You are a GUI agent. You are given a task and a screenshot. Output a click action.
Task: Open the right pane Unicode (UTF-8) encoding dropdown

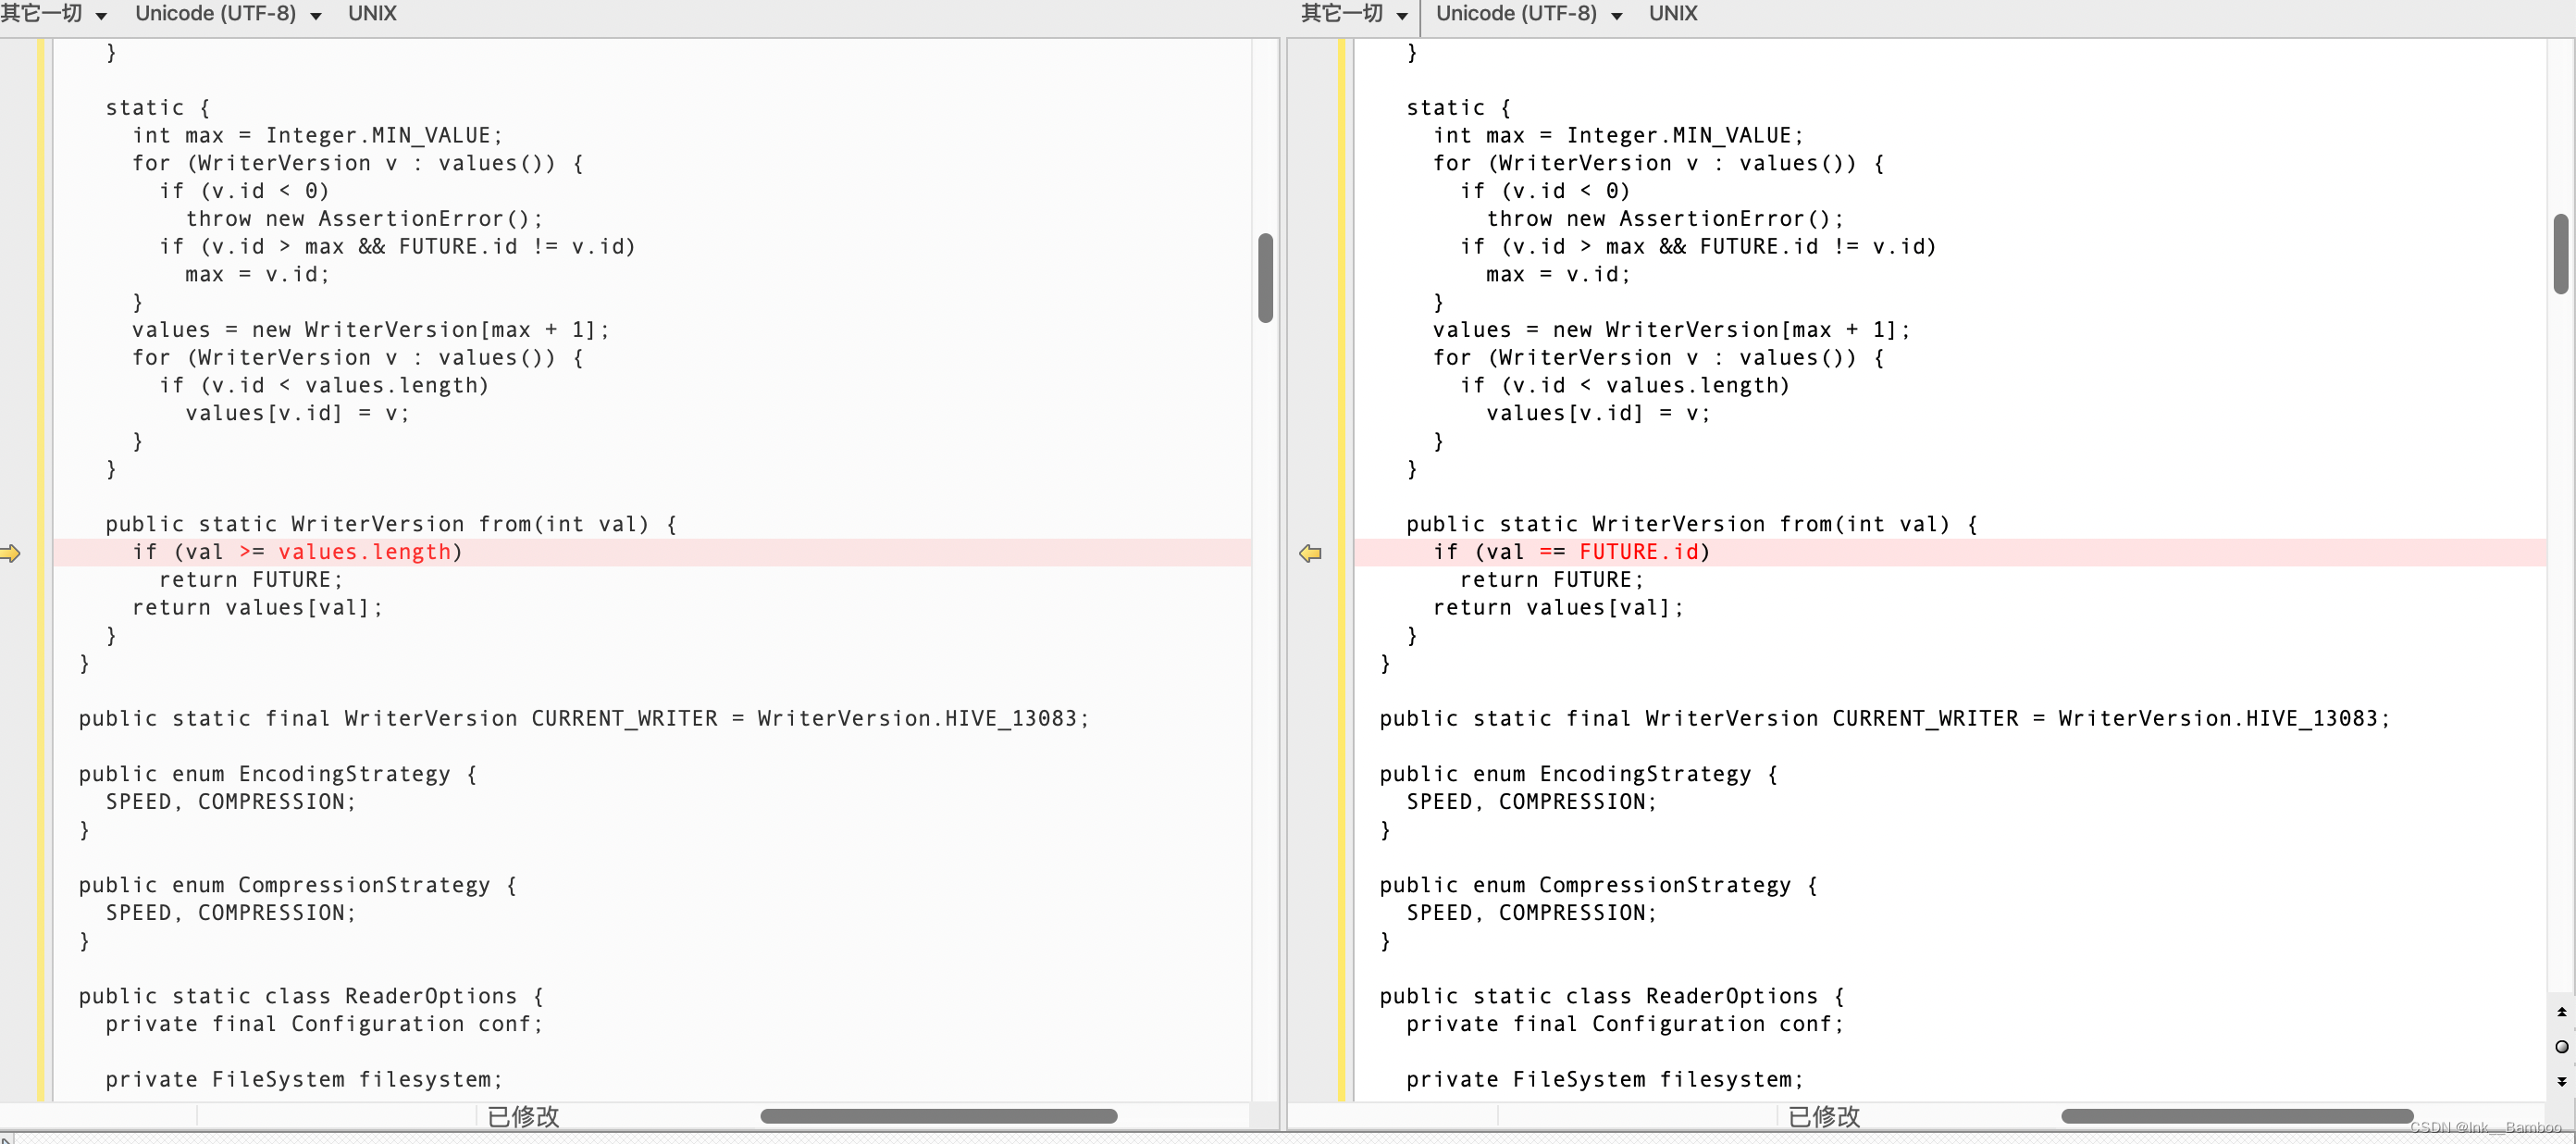1529,14
